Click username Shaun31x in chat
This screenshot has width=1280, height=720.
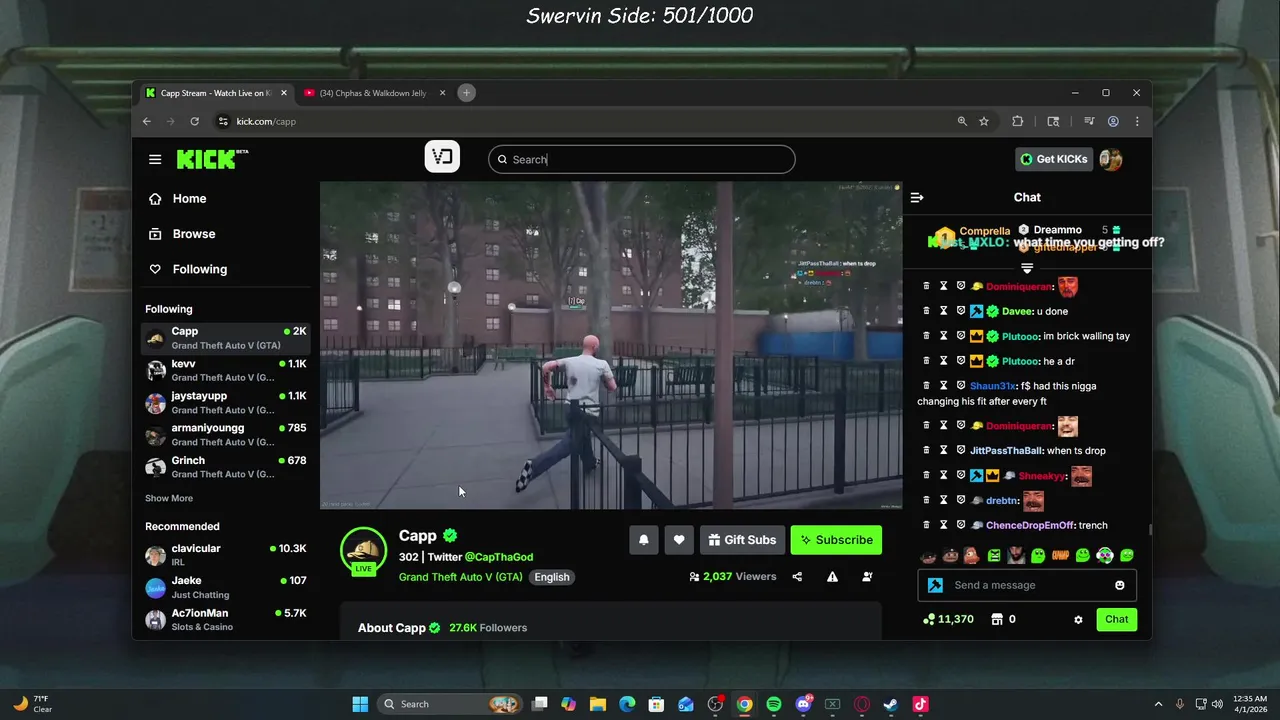992,386
